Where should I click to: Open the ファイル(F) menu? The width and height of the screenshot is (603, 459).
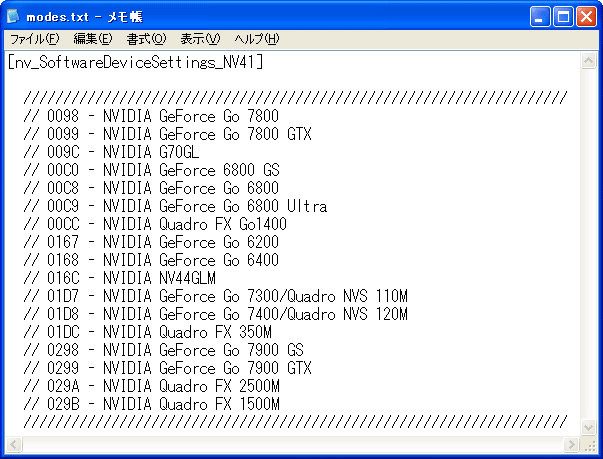[34, 39]
